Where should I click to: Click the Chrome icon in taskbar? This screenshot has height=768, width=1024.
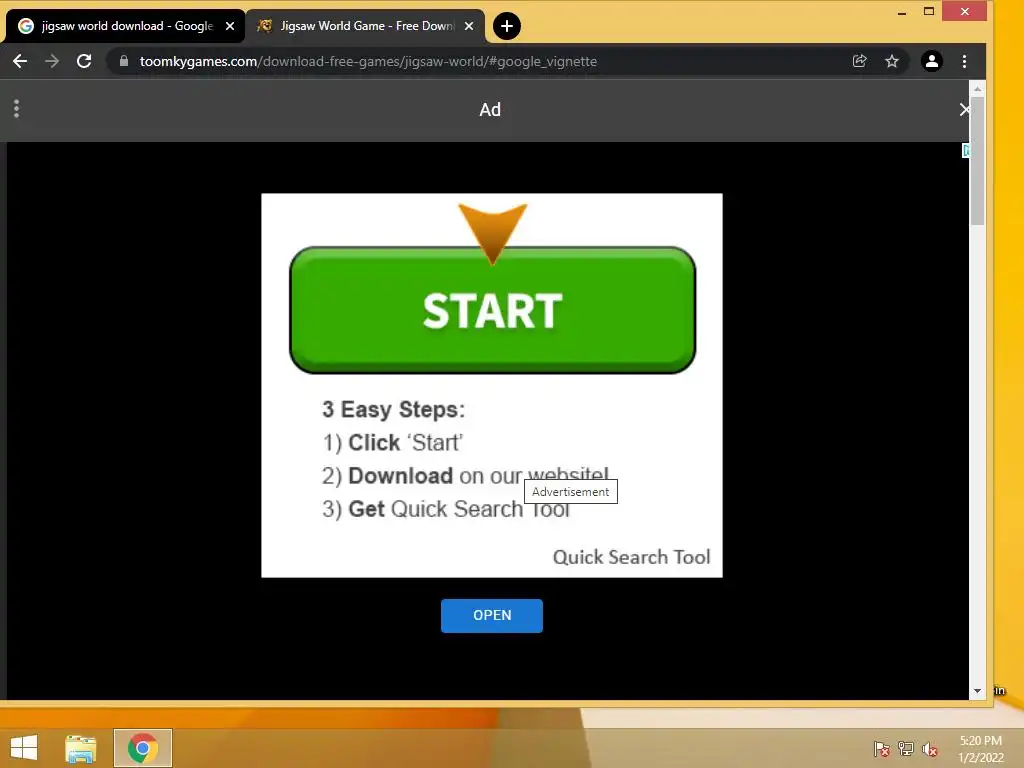point(143,748)
